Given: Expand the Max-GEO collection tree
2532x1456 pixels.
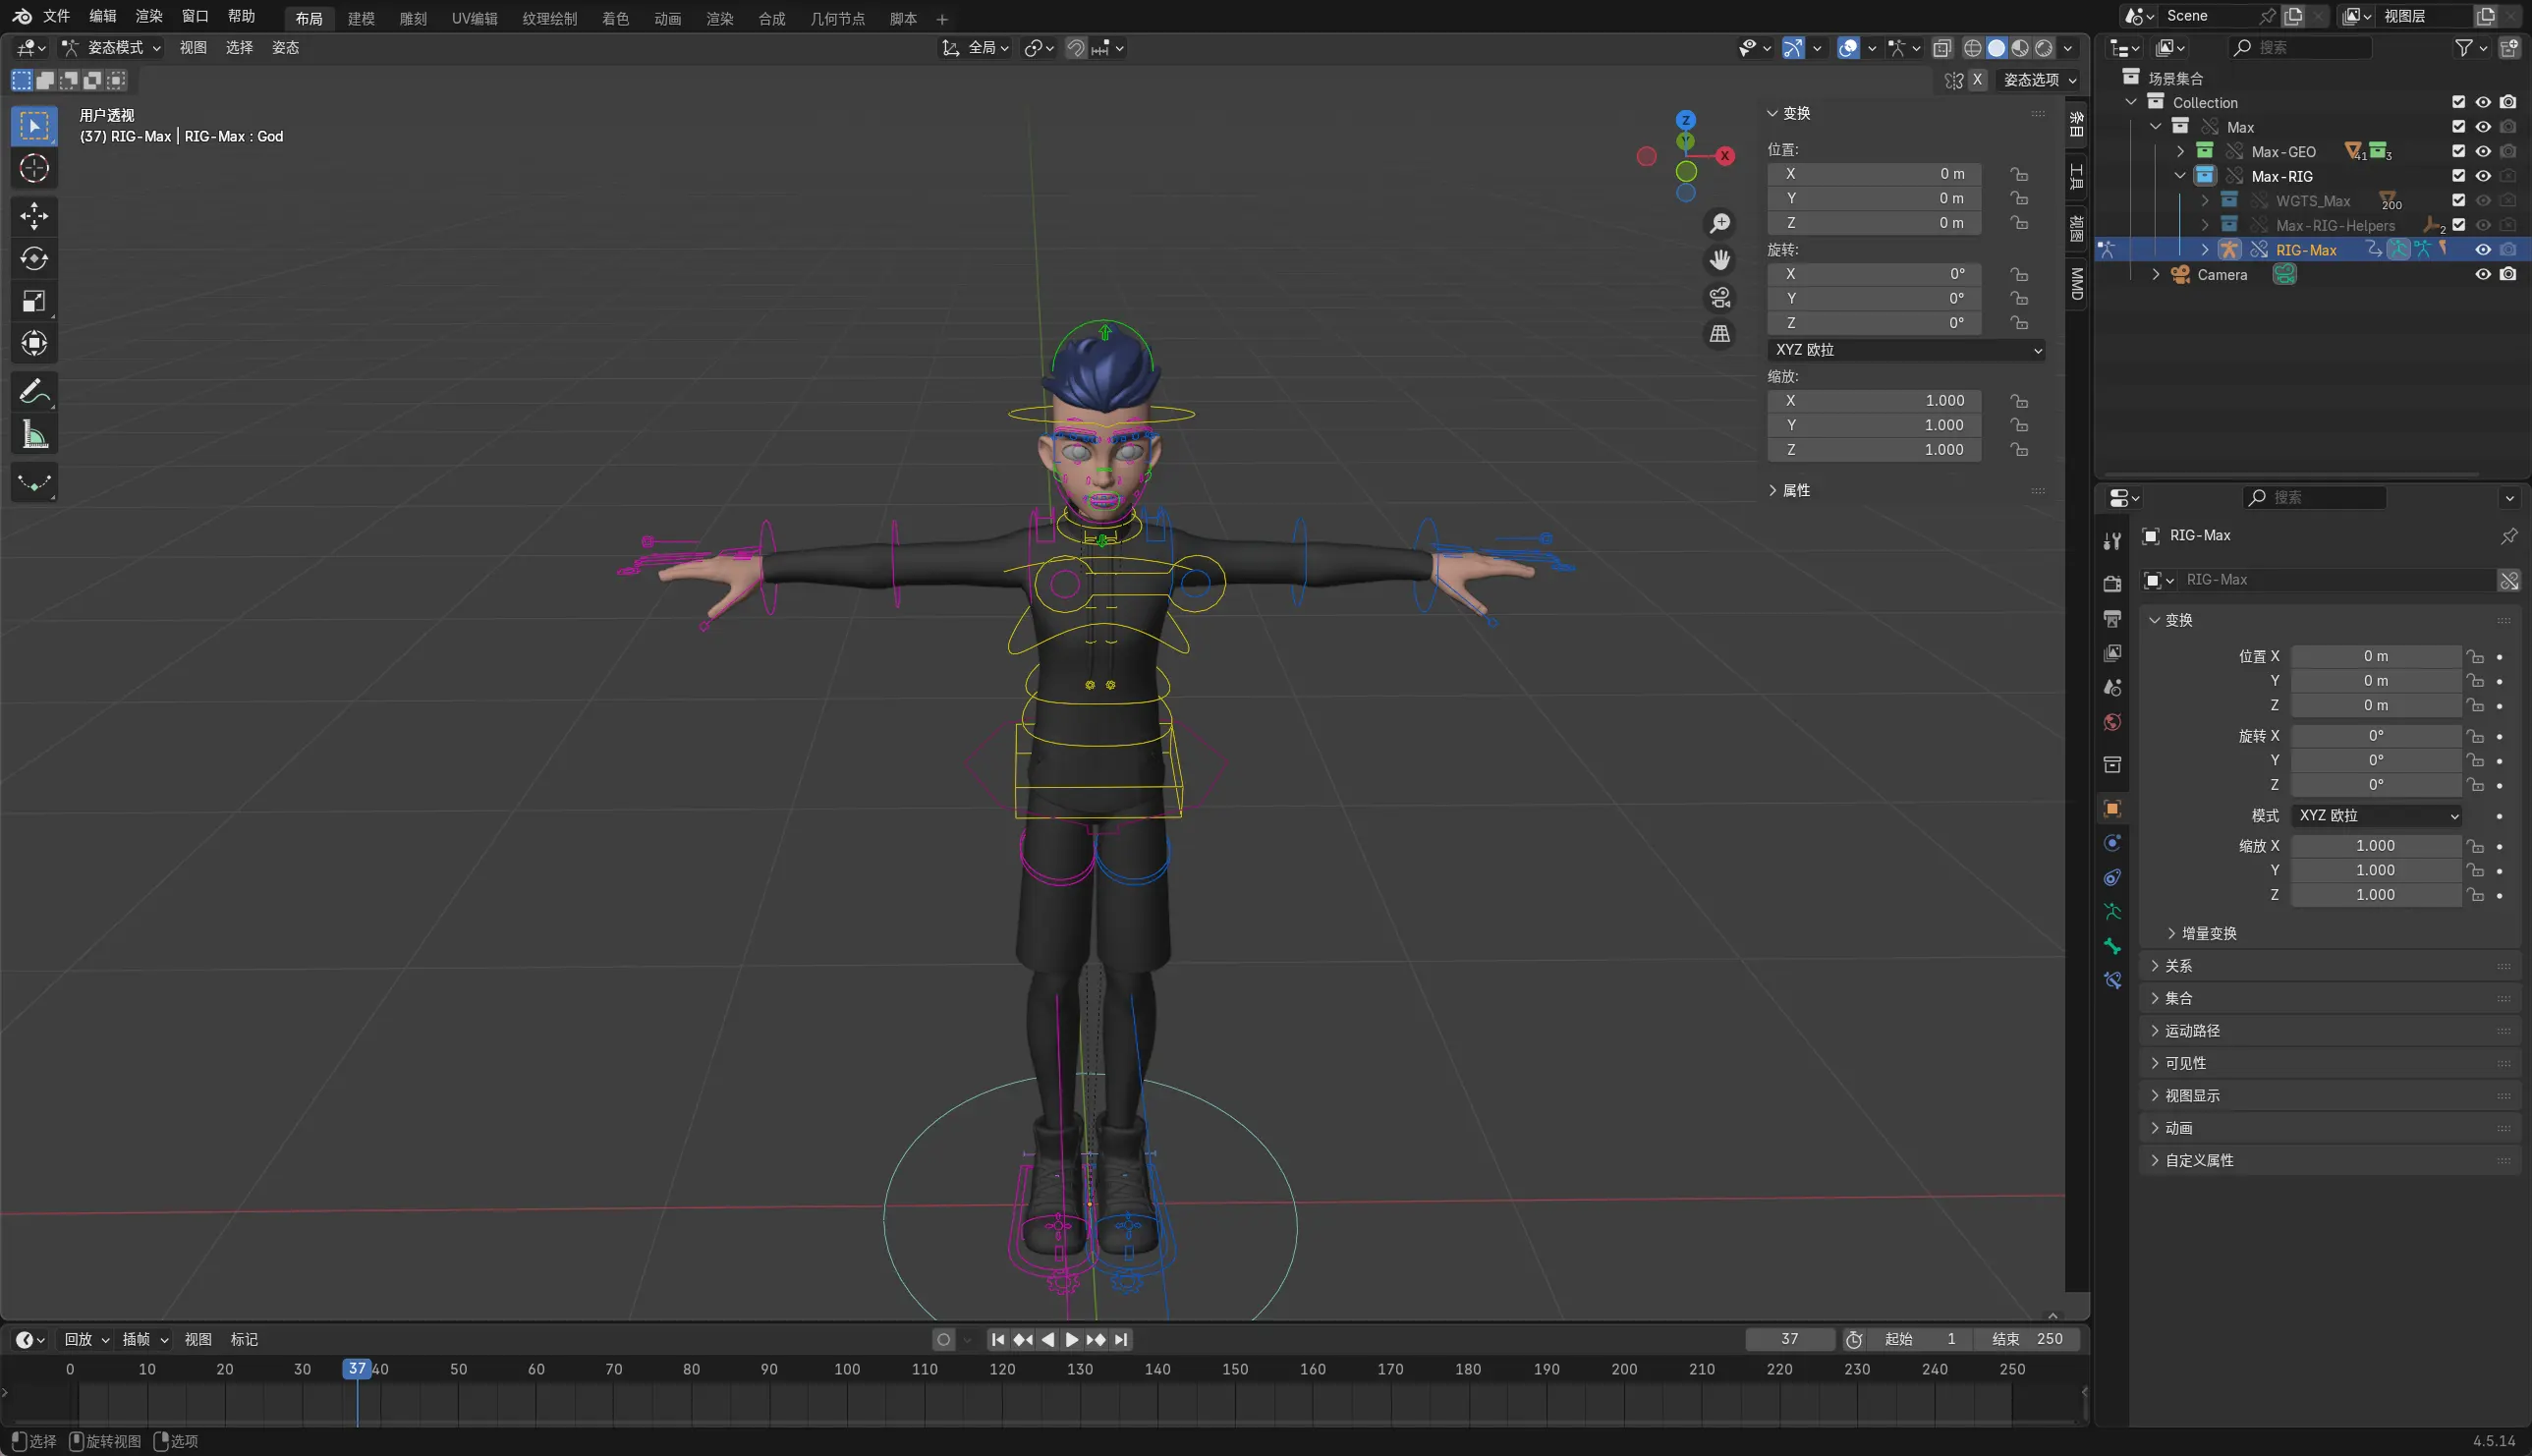Looking at the screenshot, I should coord(2181,151).
